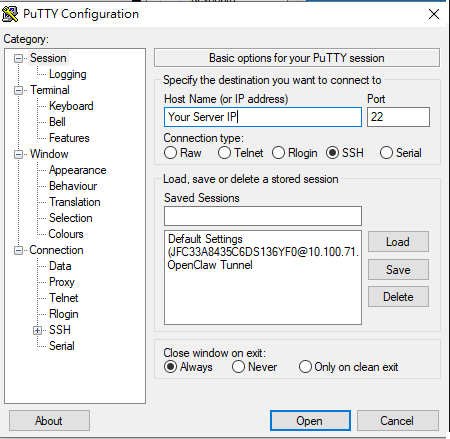This screenshot has width=450, height=439.
Task: Open the Logging category
Action: click(x=68, y=74)
